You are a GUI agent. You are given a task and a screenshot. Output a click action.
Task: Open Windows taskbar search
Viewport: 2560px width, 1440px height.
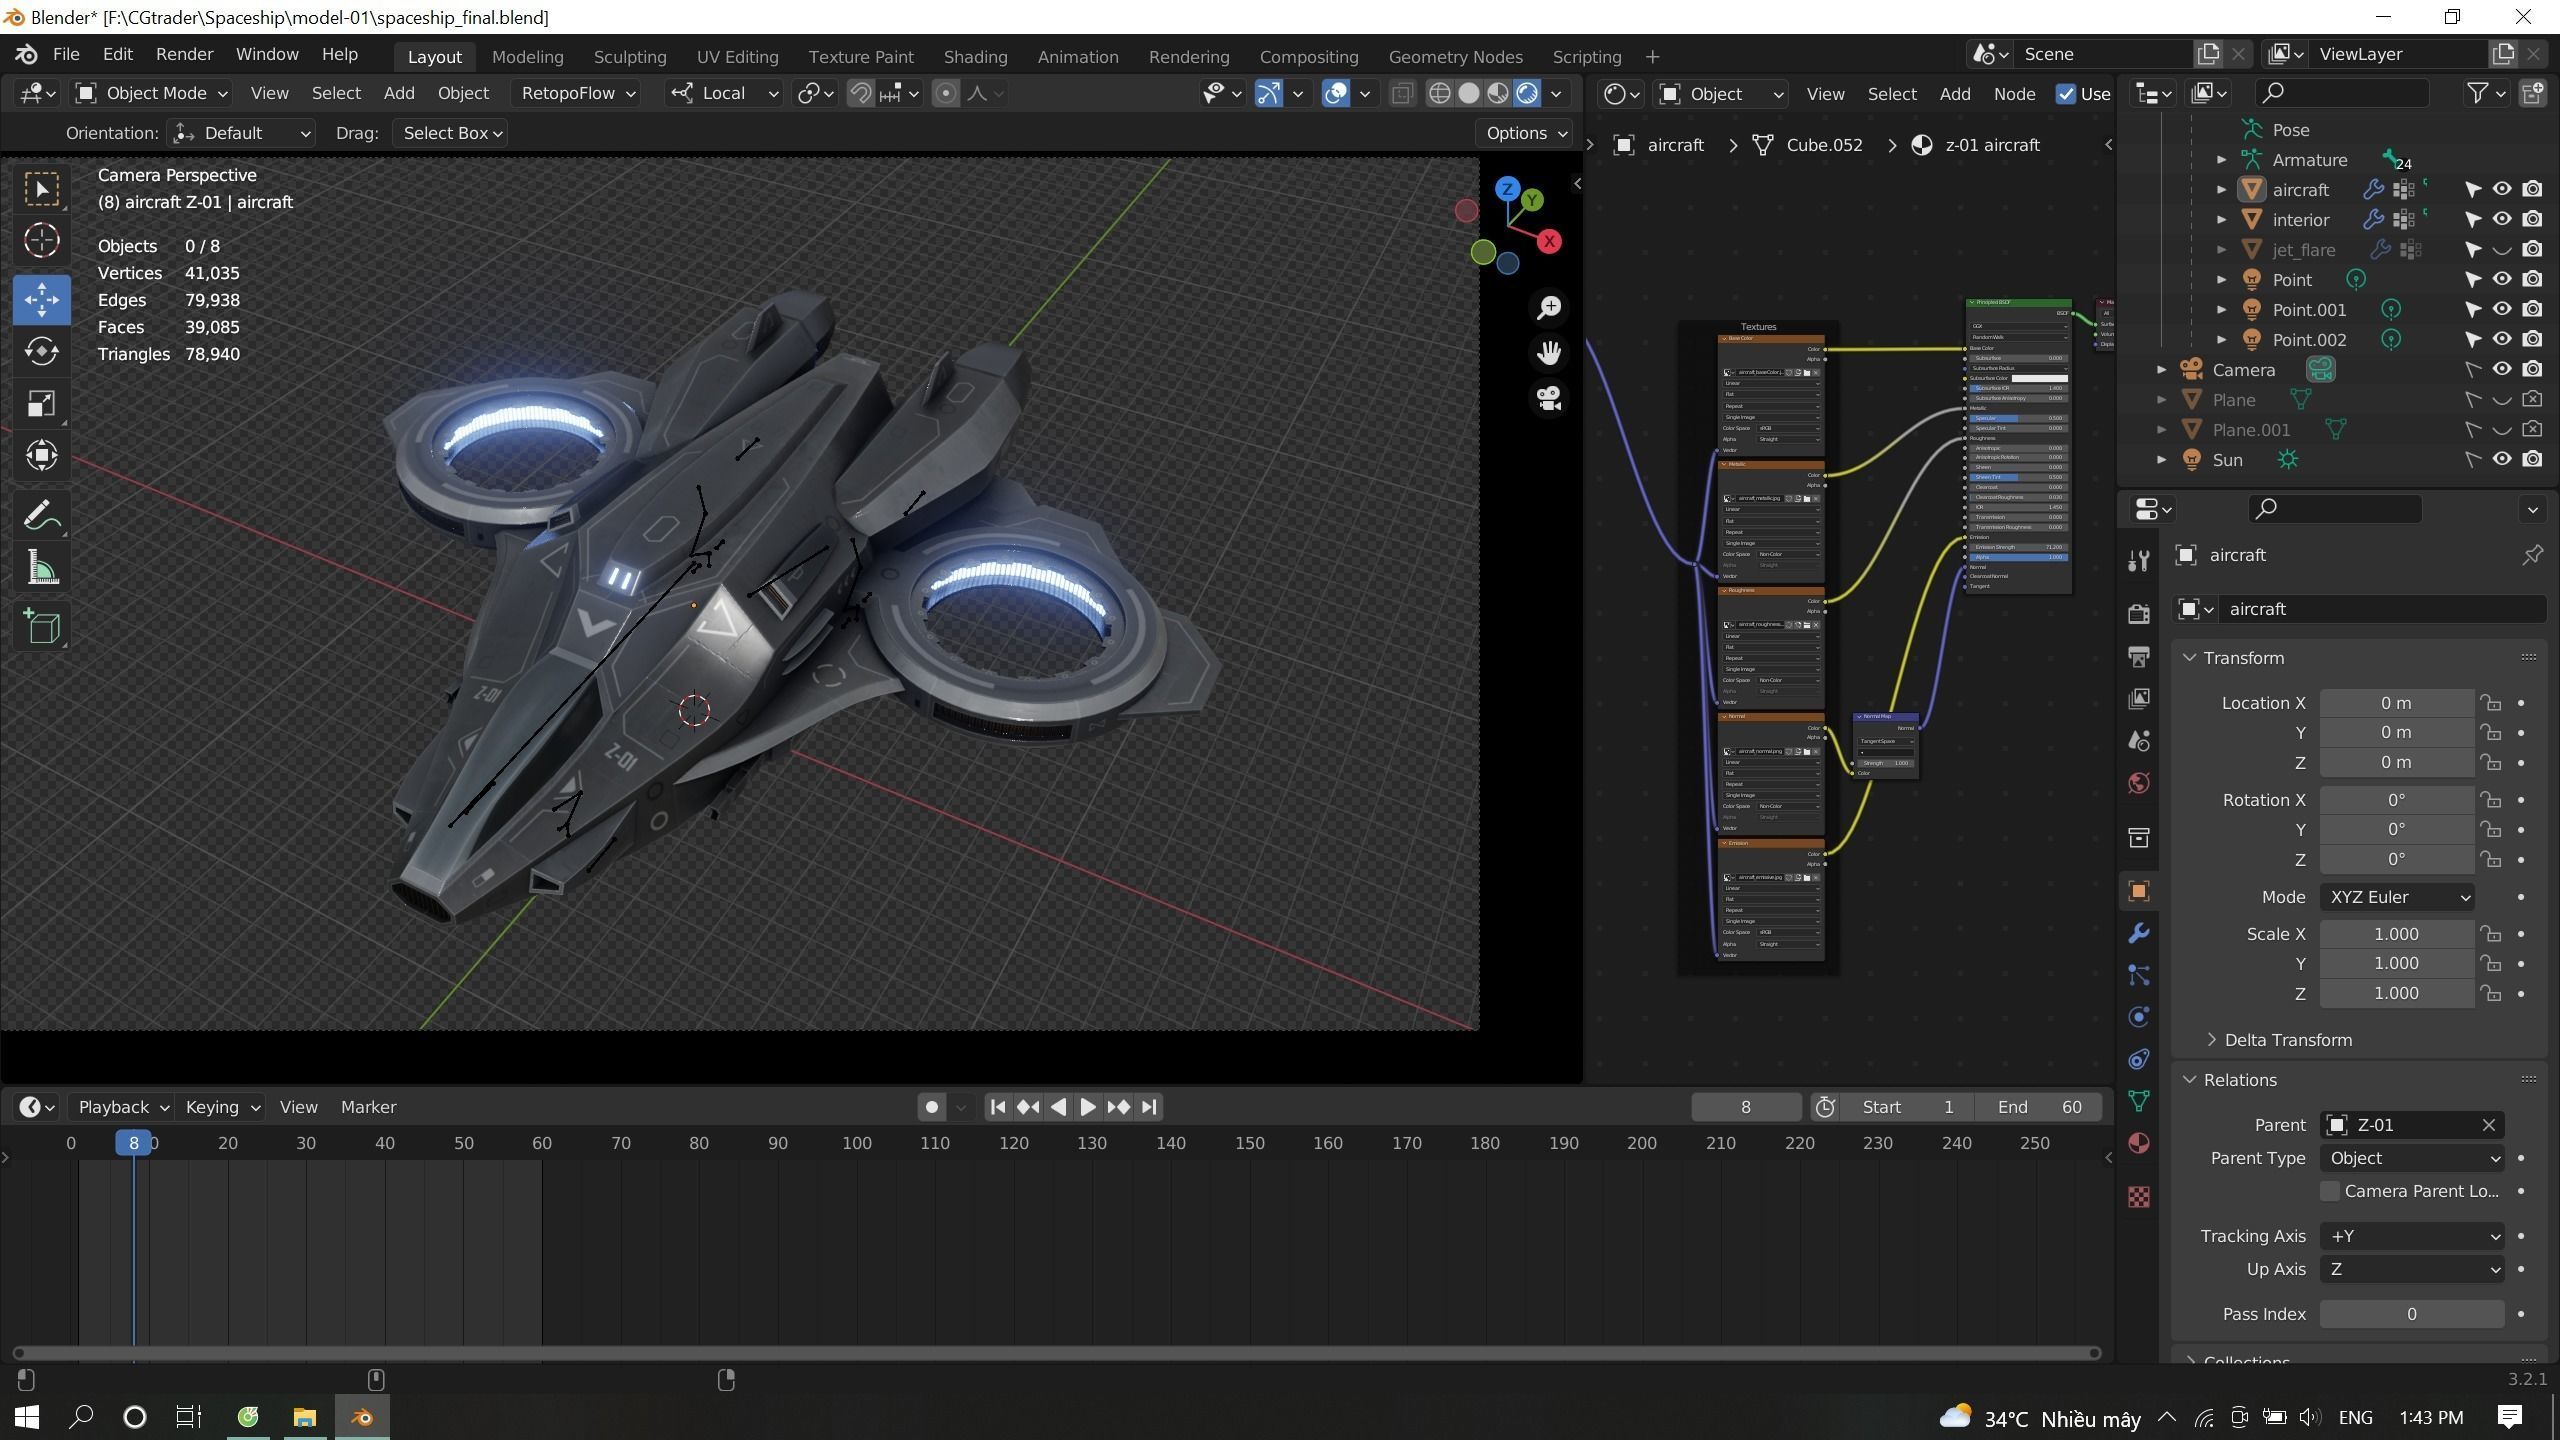81,1417
